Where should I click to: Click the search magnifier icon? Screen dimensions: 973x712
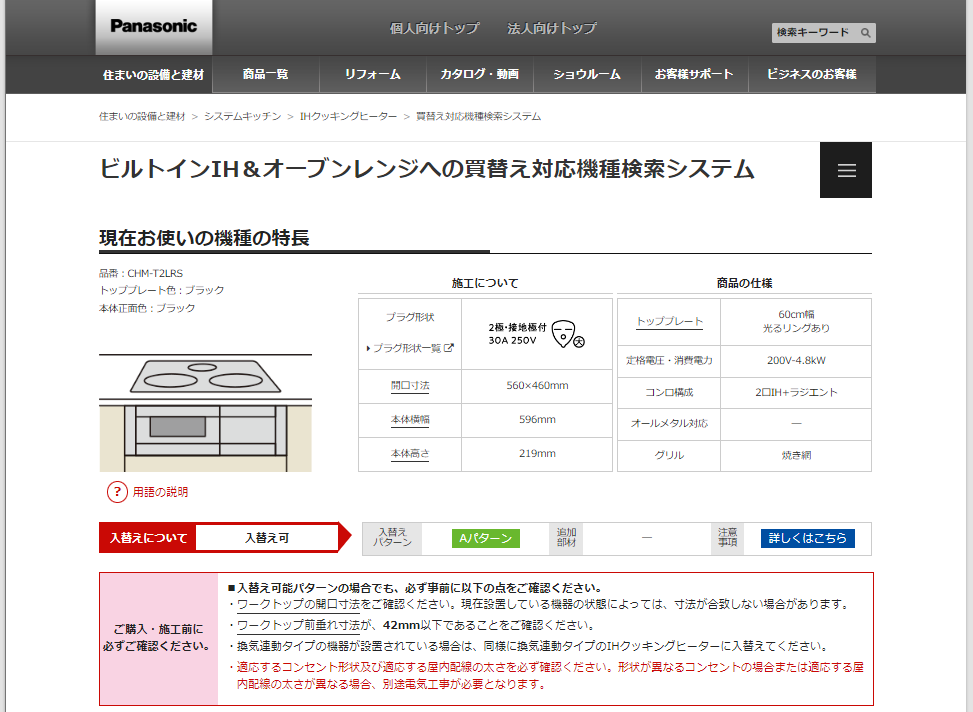tap(866, 33)
